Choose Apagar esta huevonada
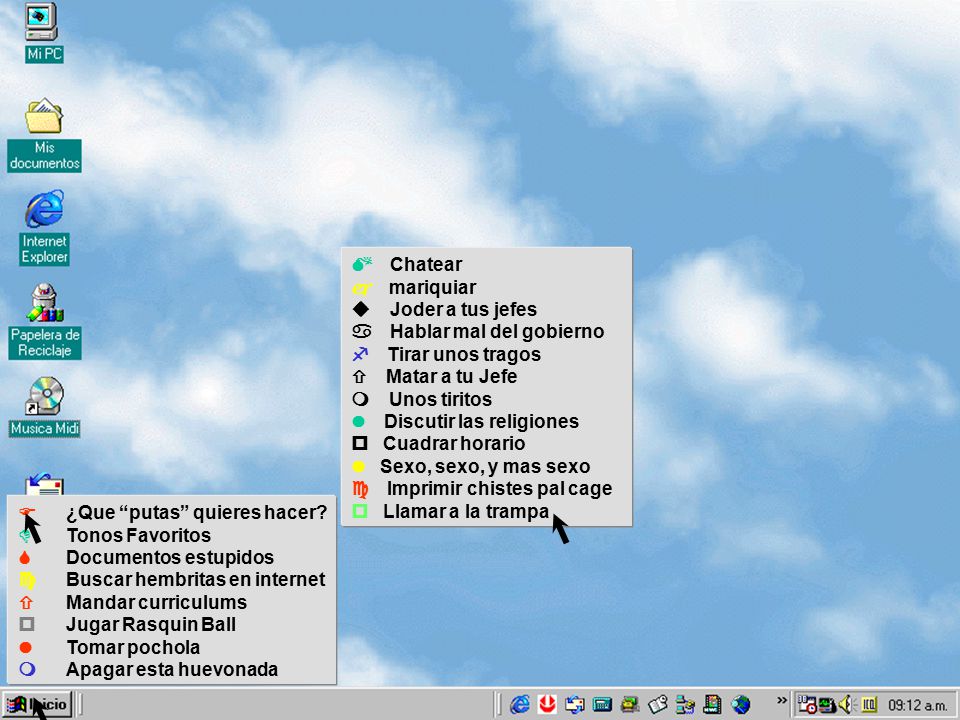 click(x=171, y=669)
